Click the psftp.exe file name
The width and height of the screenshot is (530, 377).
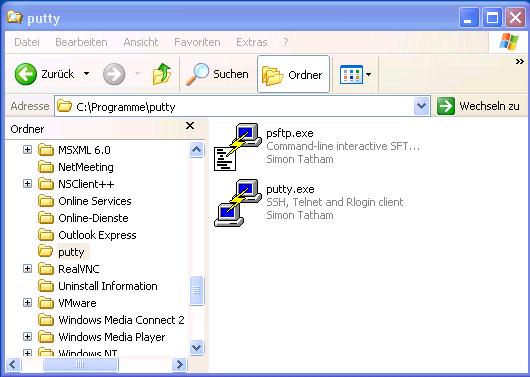290,133
